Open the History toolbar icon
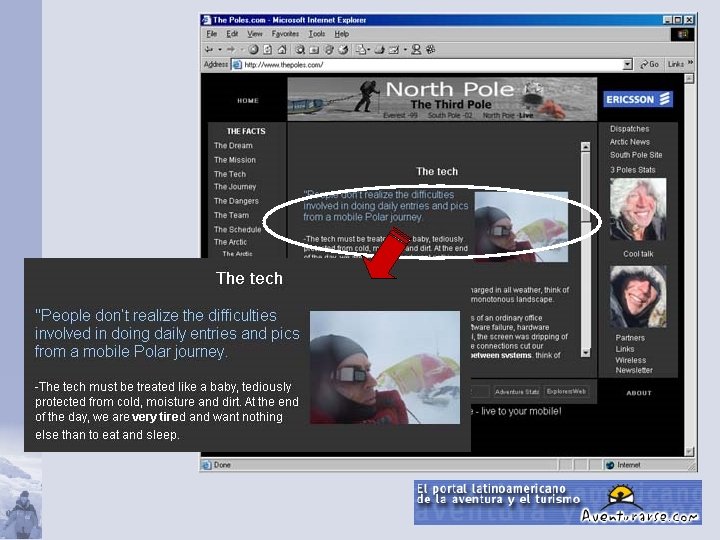 click(x=343, y=50)
